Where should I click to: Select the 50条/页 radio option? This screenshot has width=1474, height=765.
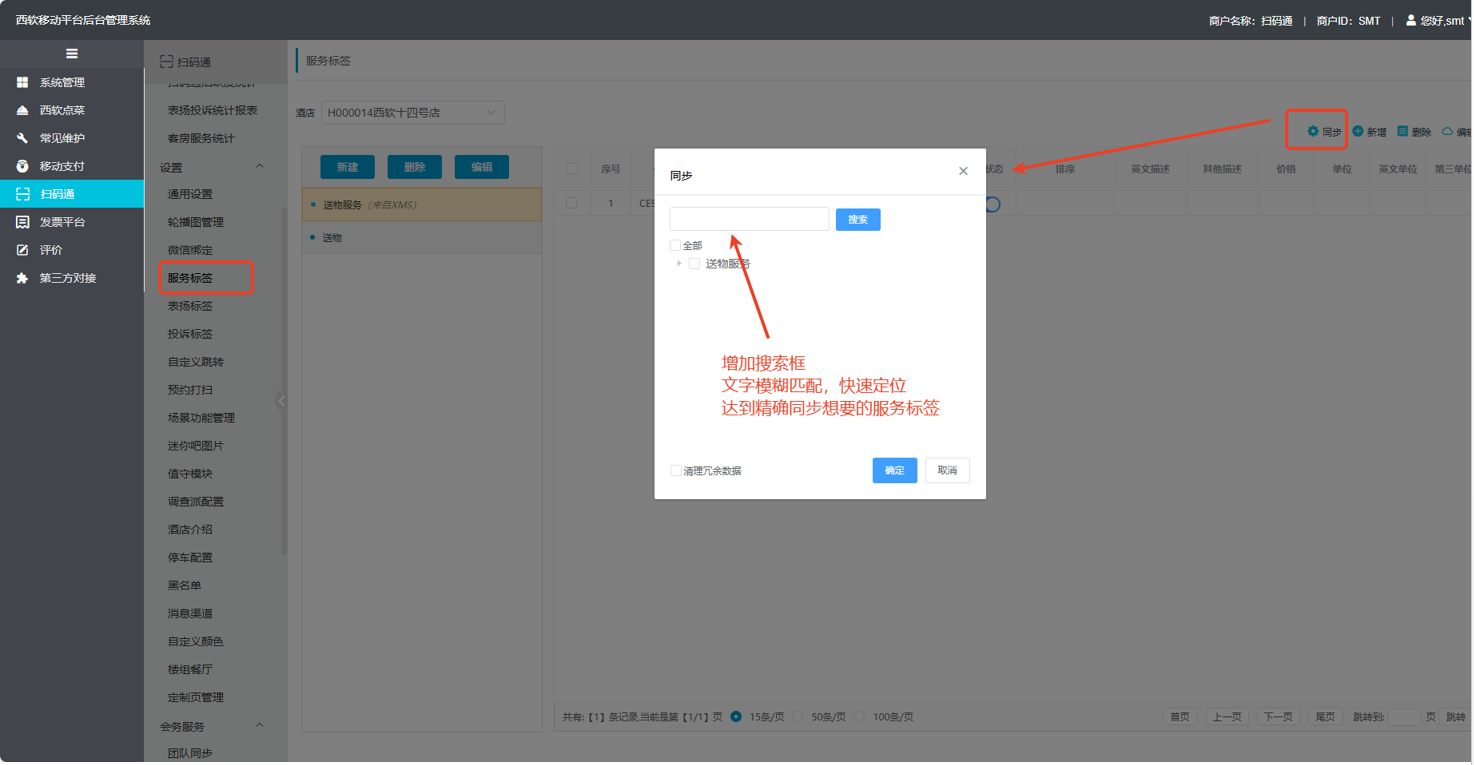798,717
